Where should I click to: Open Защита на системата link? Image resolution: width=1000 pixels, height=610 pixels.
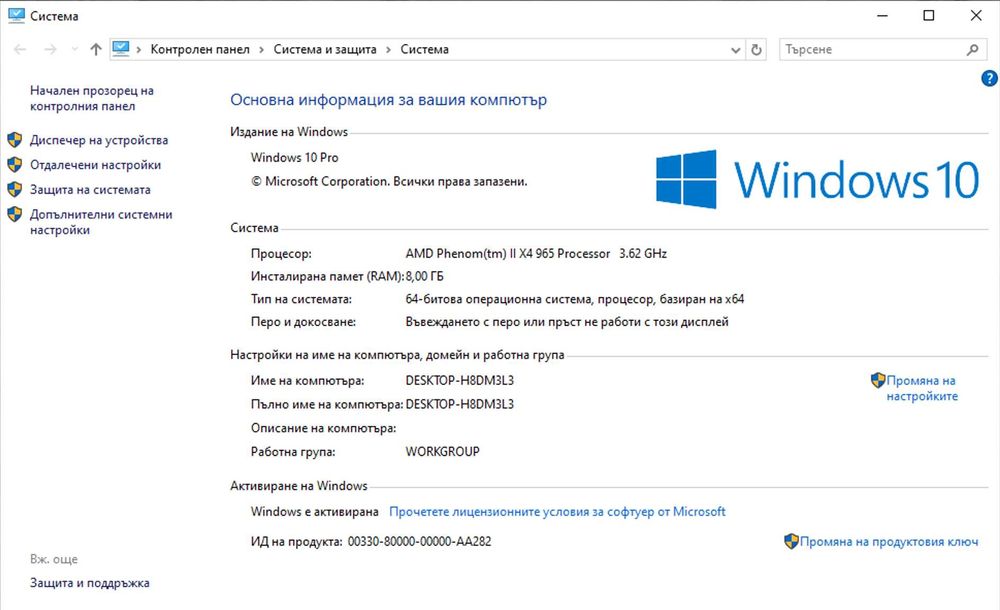point(90,190)
